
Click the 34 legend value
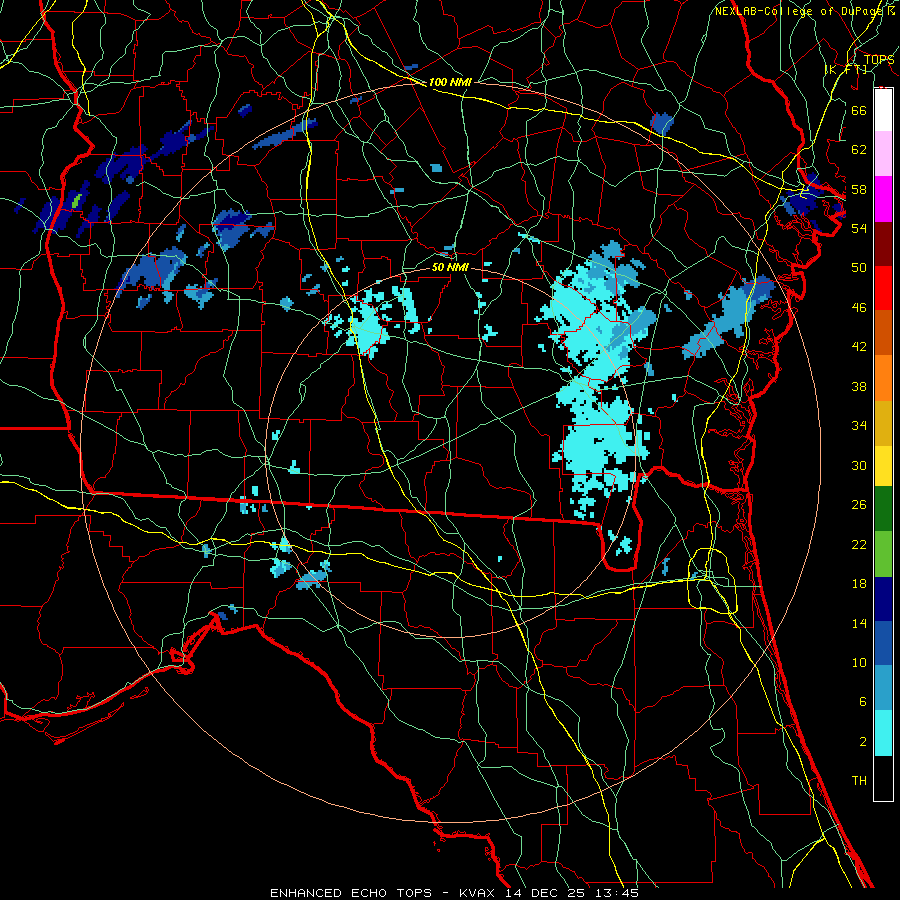tap(859, 426)
